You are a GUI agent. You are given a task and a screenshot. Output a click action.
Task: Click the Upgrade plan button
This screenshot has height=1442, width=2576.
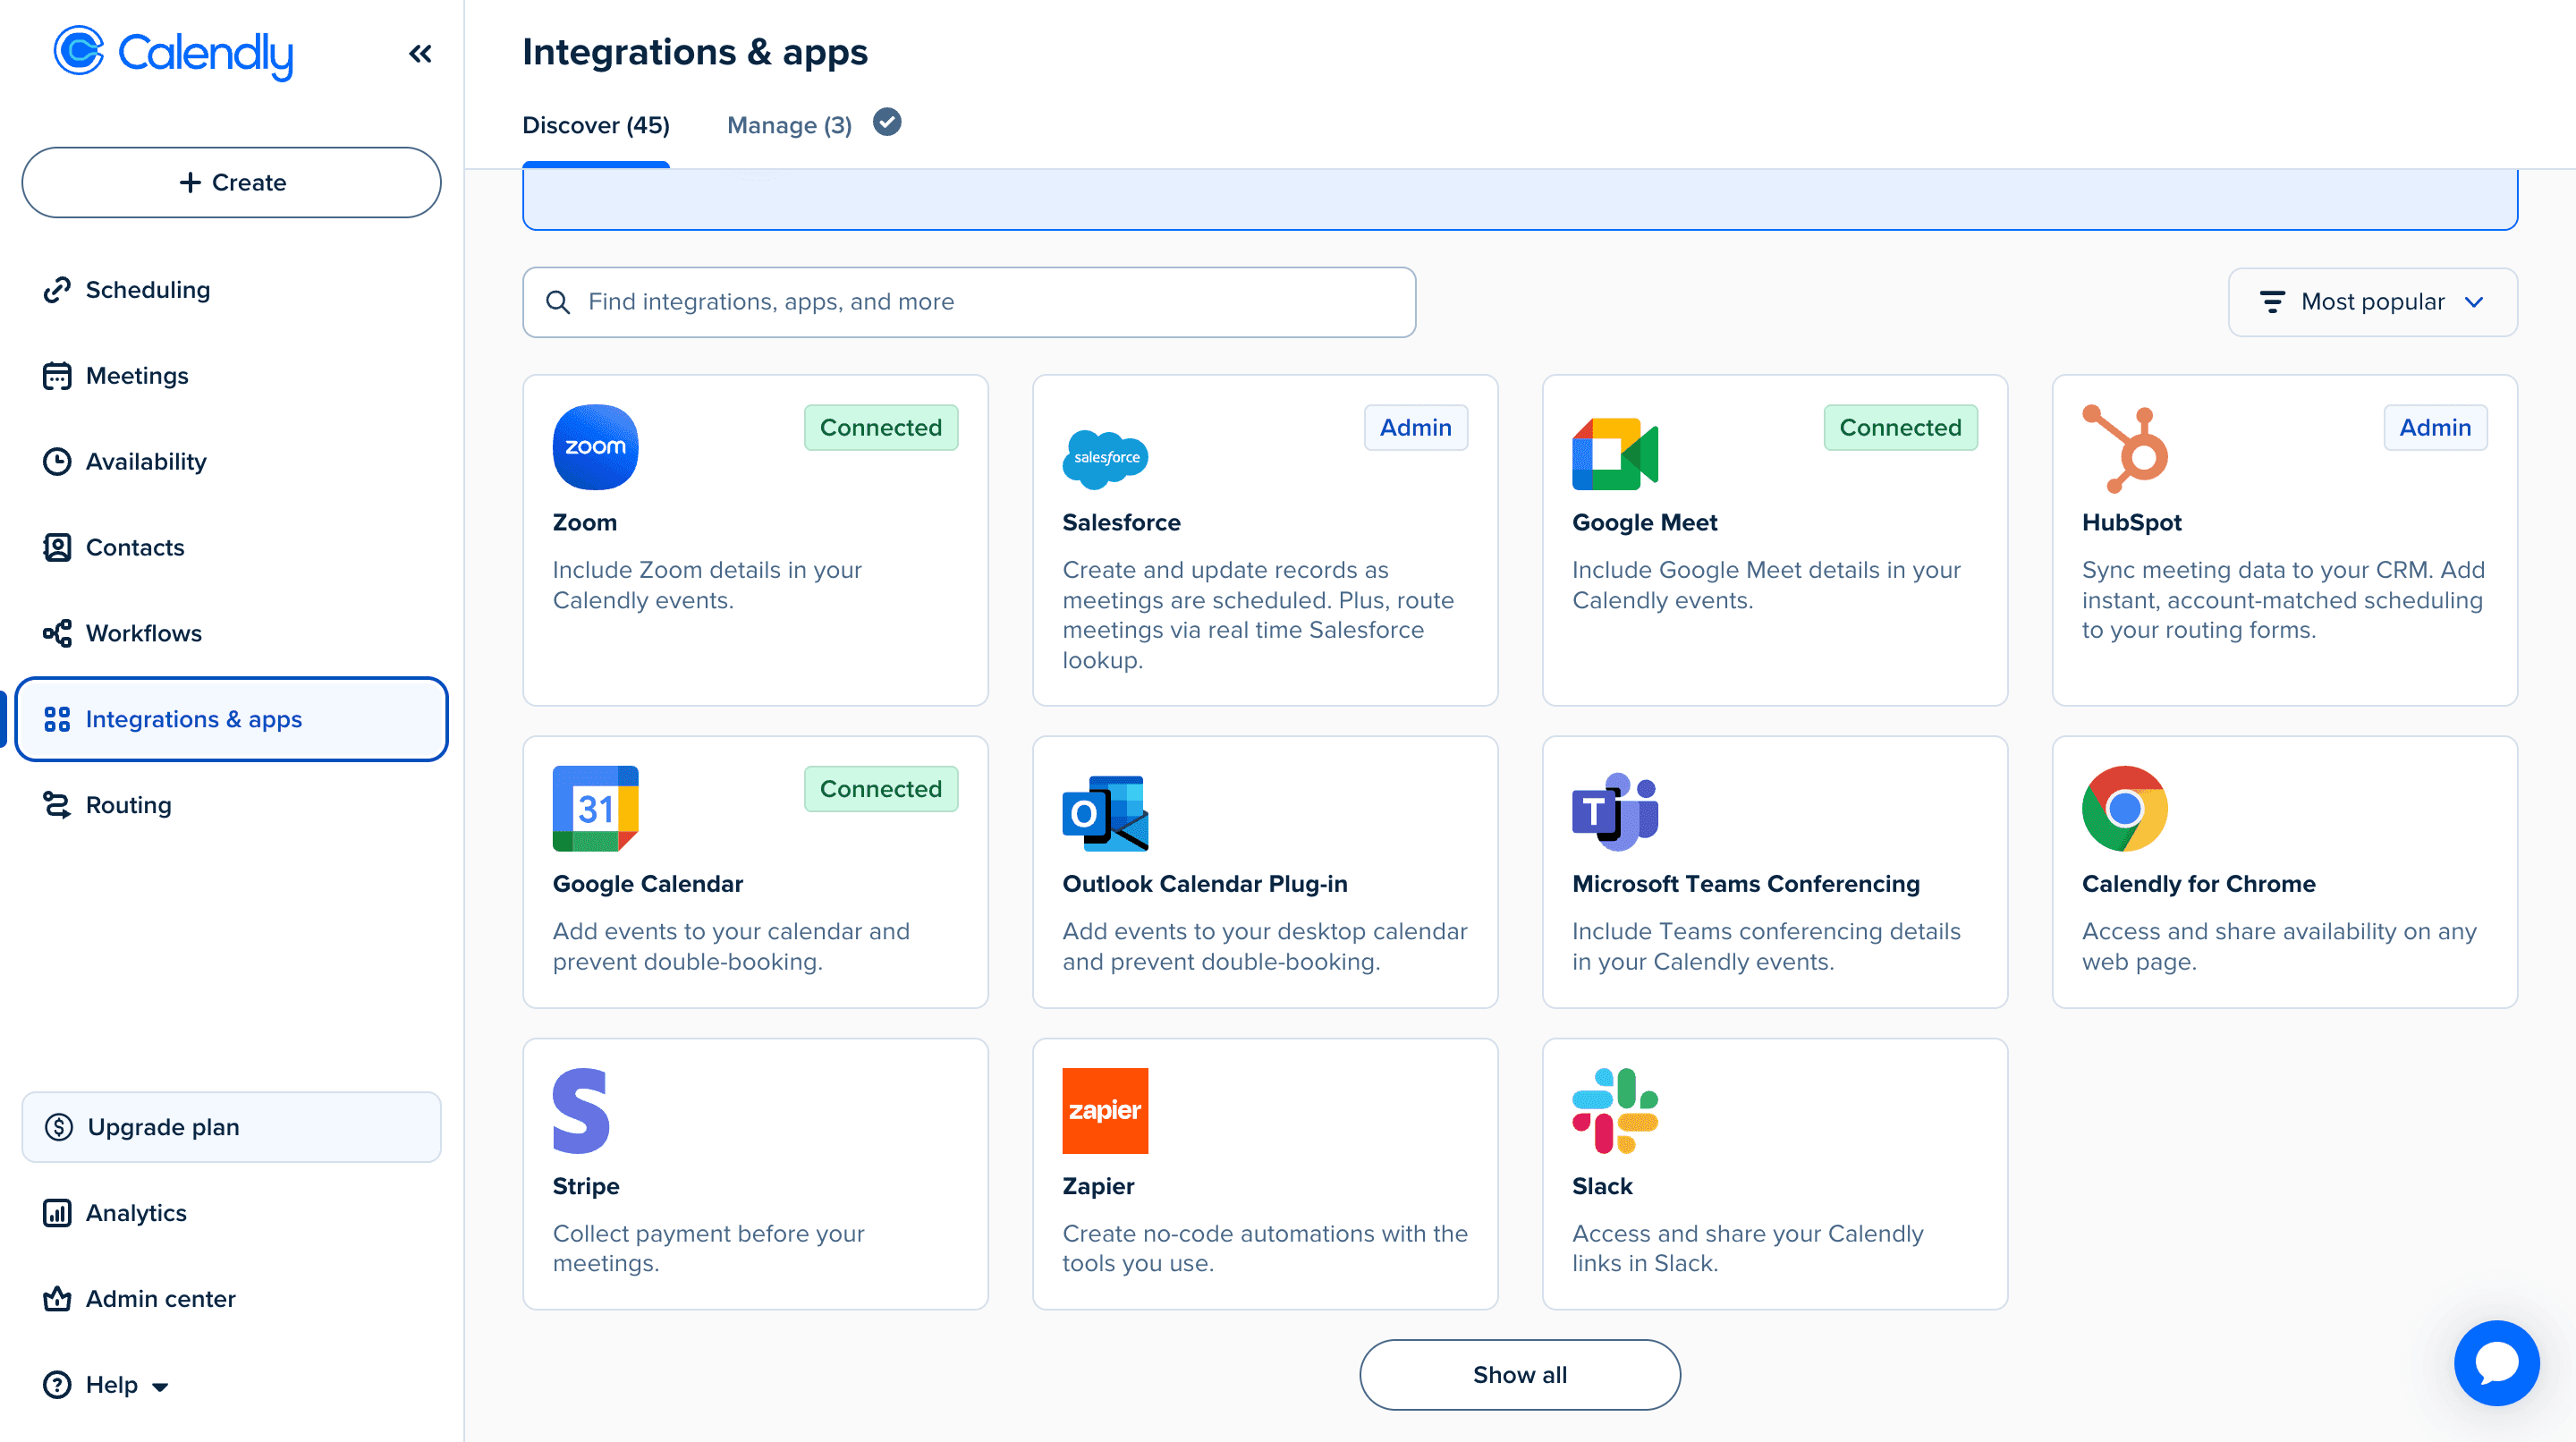pos(231,1127)
